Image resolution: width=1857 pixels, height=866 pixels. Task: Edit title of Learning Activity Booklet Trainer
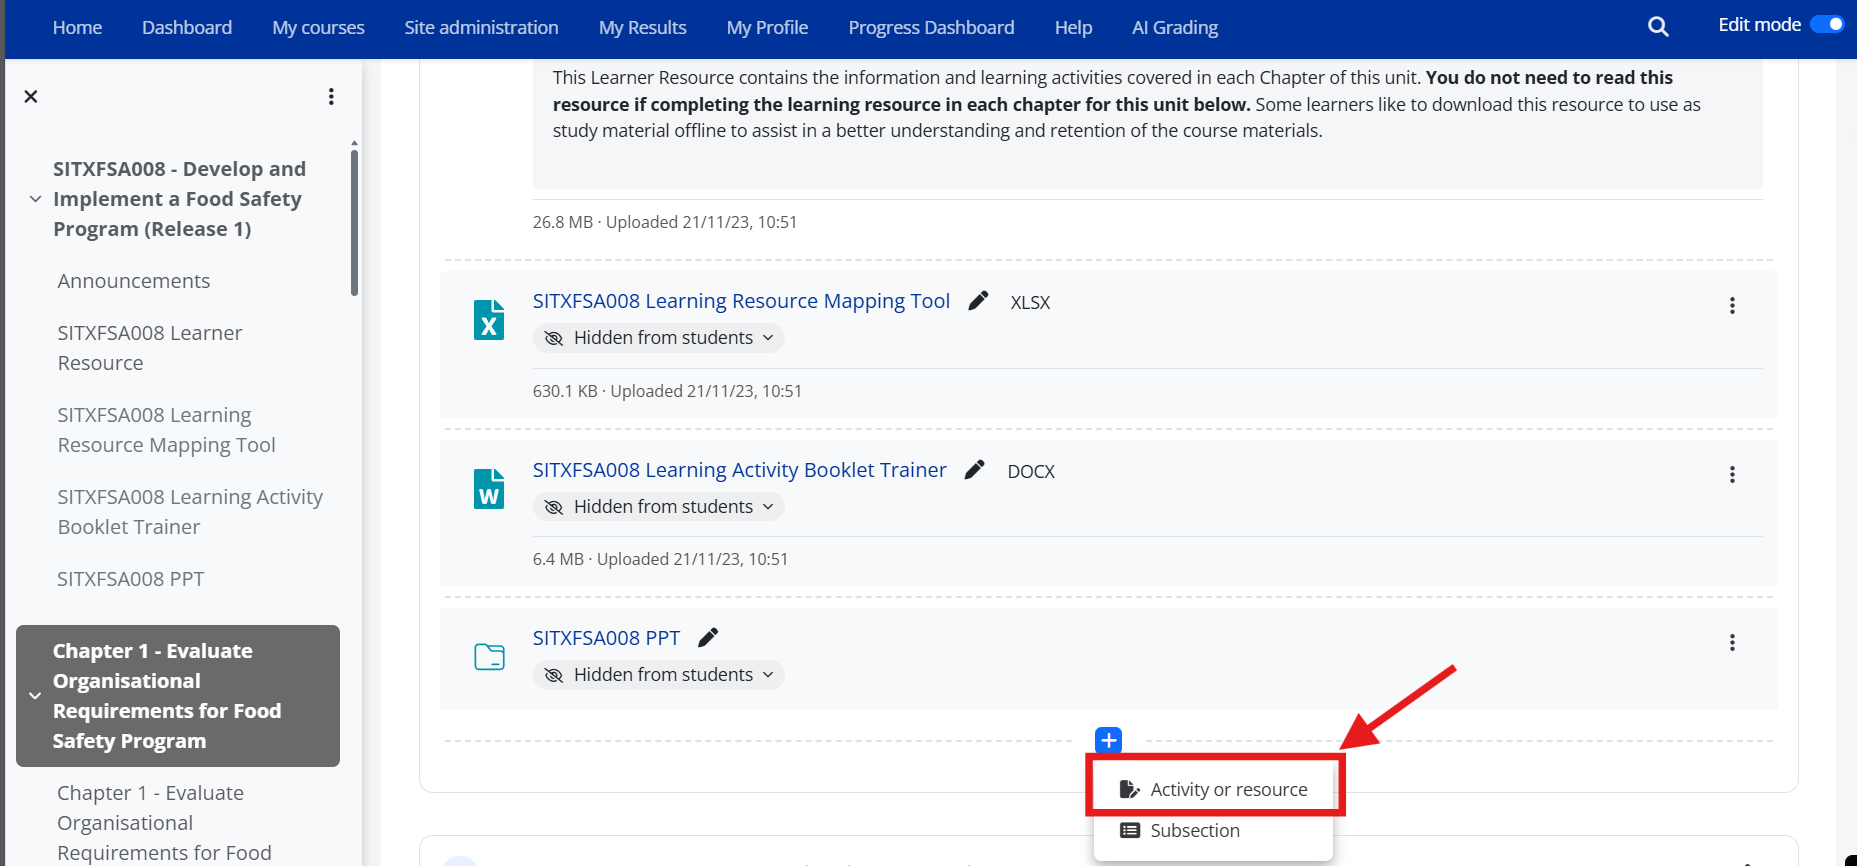click(974, 470)
